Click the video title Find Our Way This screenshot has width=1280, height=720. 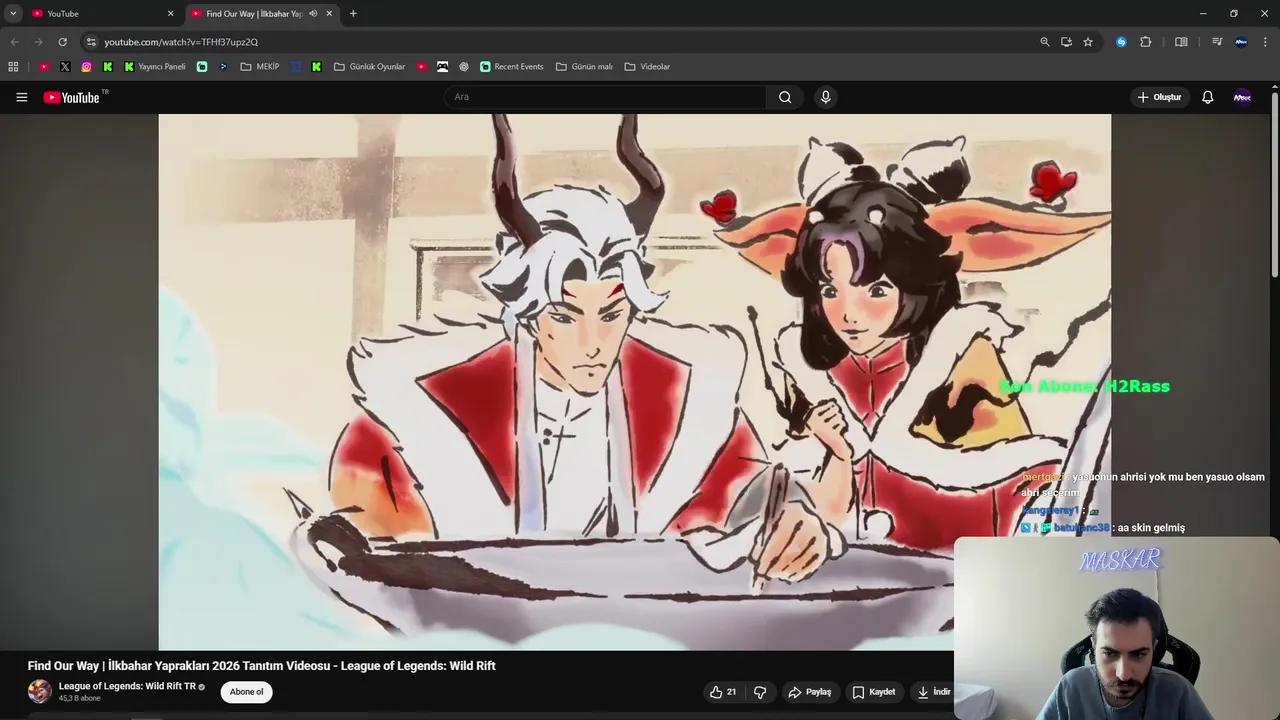262,666
